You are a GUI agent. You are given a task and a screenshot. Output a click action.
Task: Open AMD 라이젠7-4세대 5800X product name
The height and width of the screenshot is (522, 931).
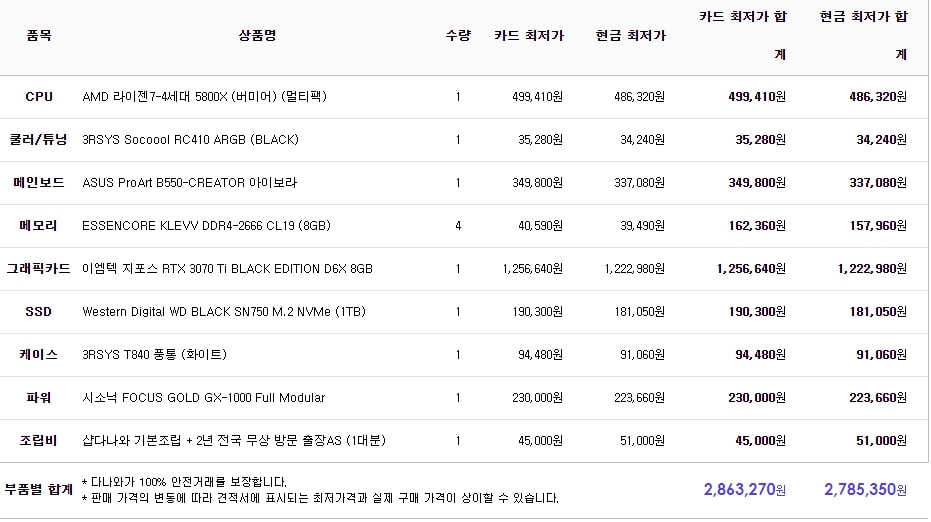[204, 96]
